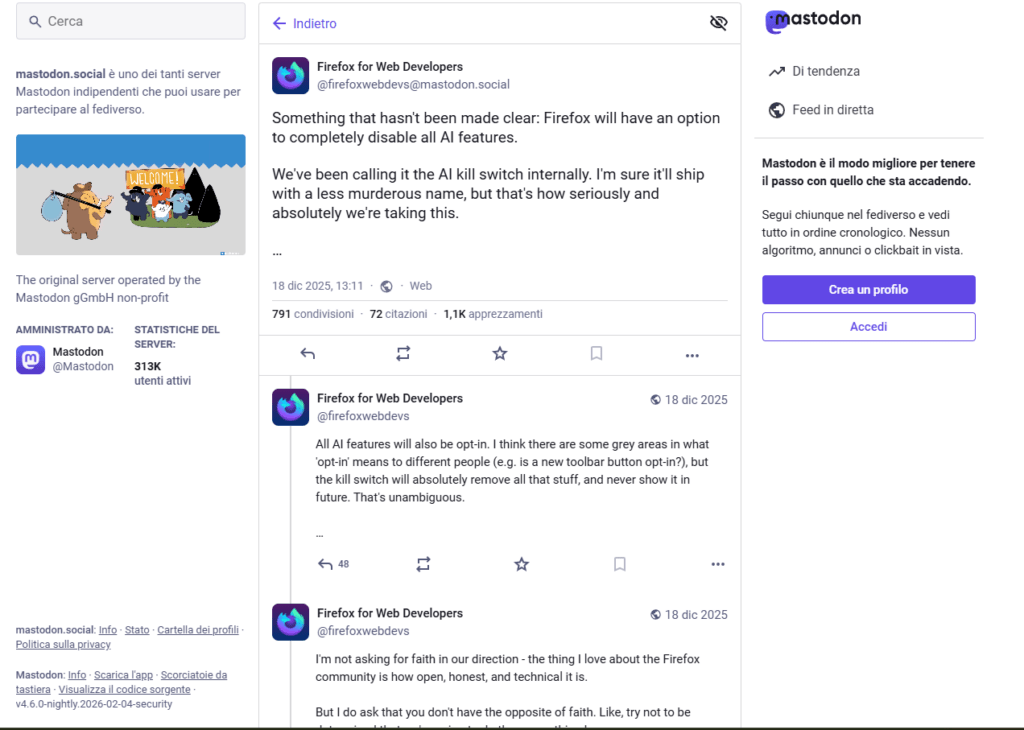Image resolution: width=1024 pixels, height=730 pixels.
Task: Favorite the main post with the star icon
Action: coord(500,354)
